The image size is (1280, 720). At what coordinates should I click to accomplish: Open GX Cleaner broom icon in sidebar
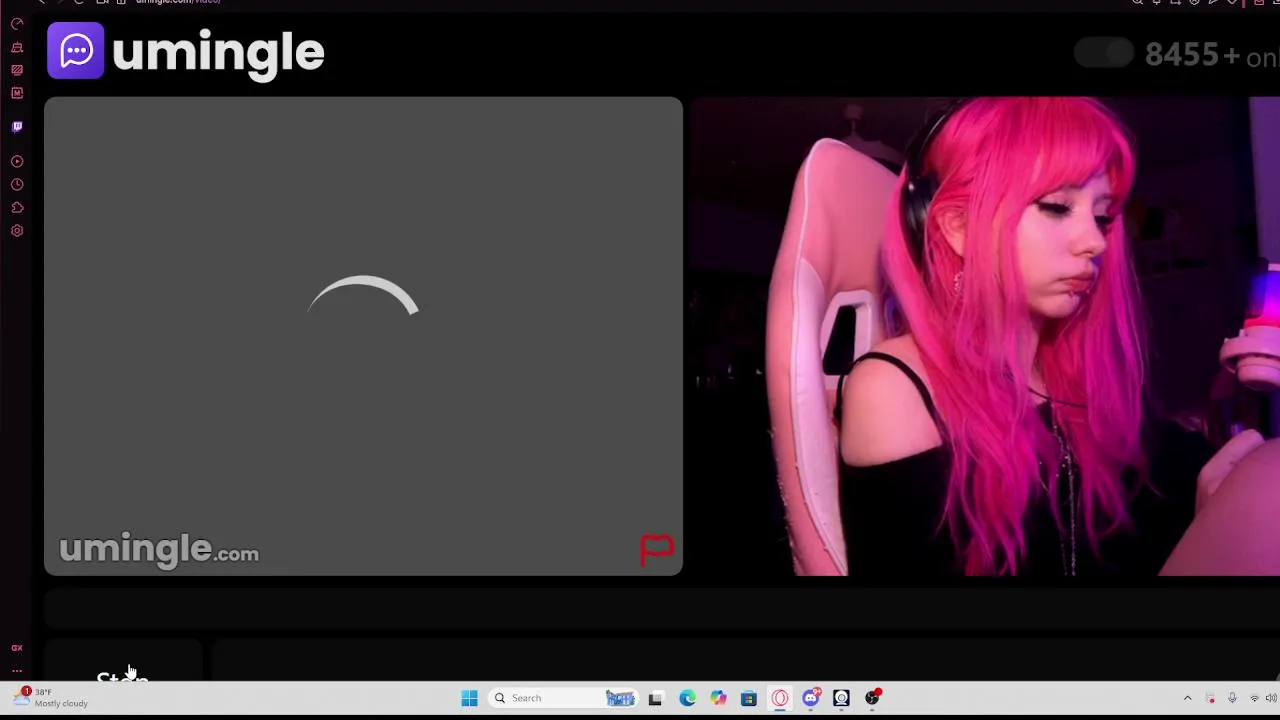tap(17, 47)
